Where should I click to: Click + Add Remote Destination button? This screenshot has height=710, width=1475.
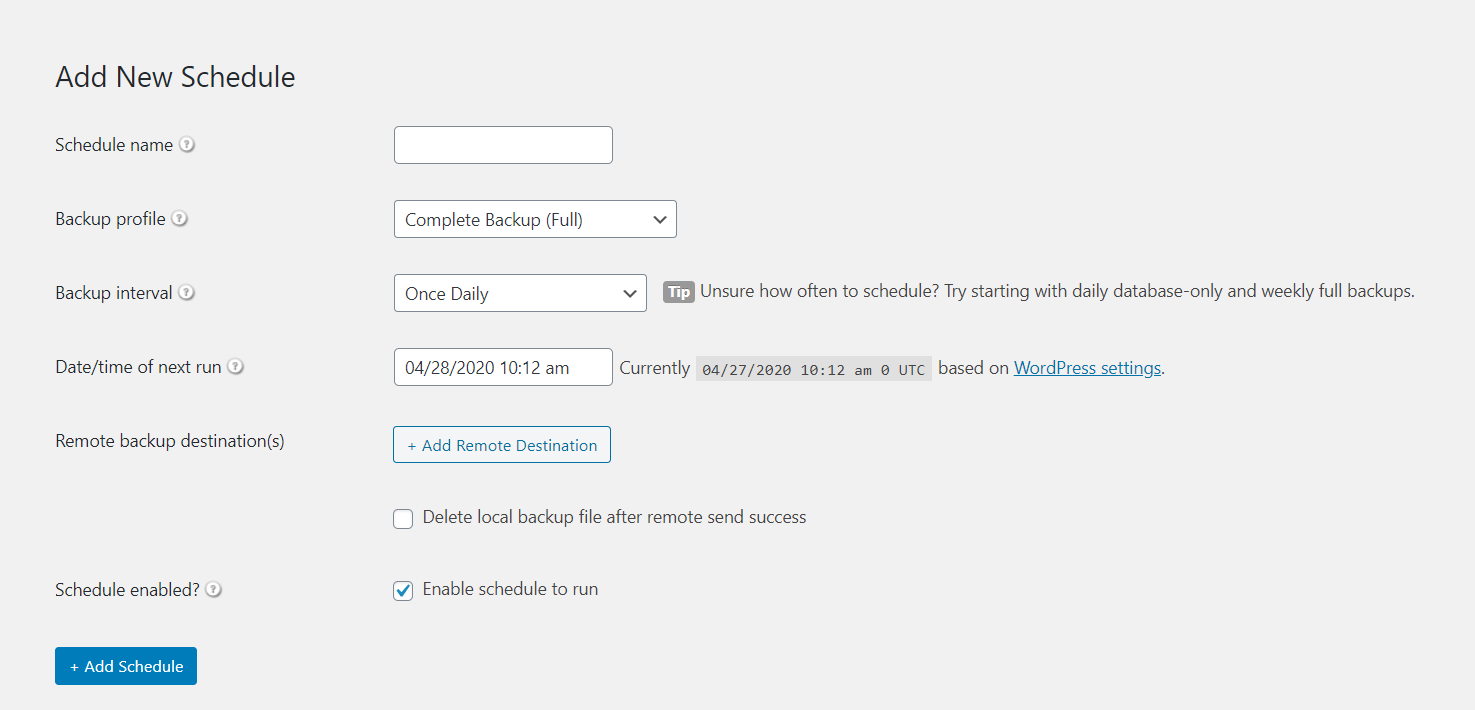[502, 445]
